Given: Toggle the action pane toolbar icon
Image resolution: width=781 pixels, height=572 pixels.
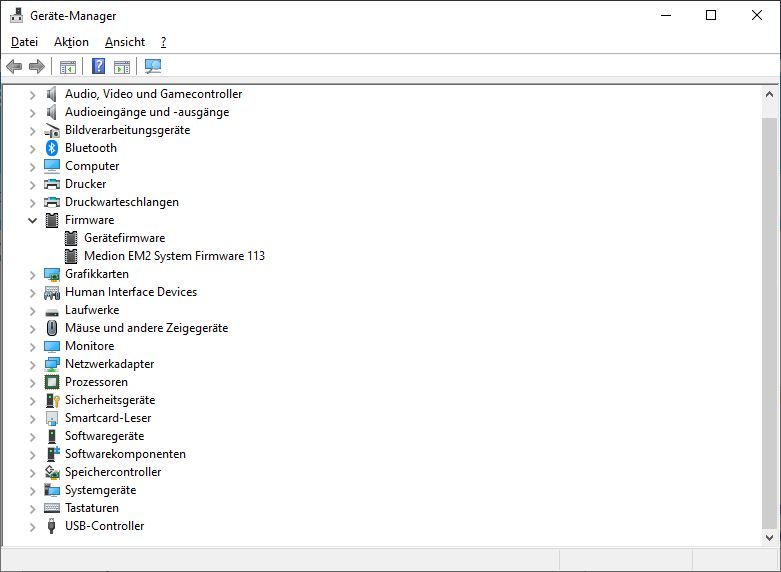Looking at the screenshot, I should click(x=122, y=67).
